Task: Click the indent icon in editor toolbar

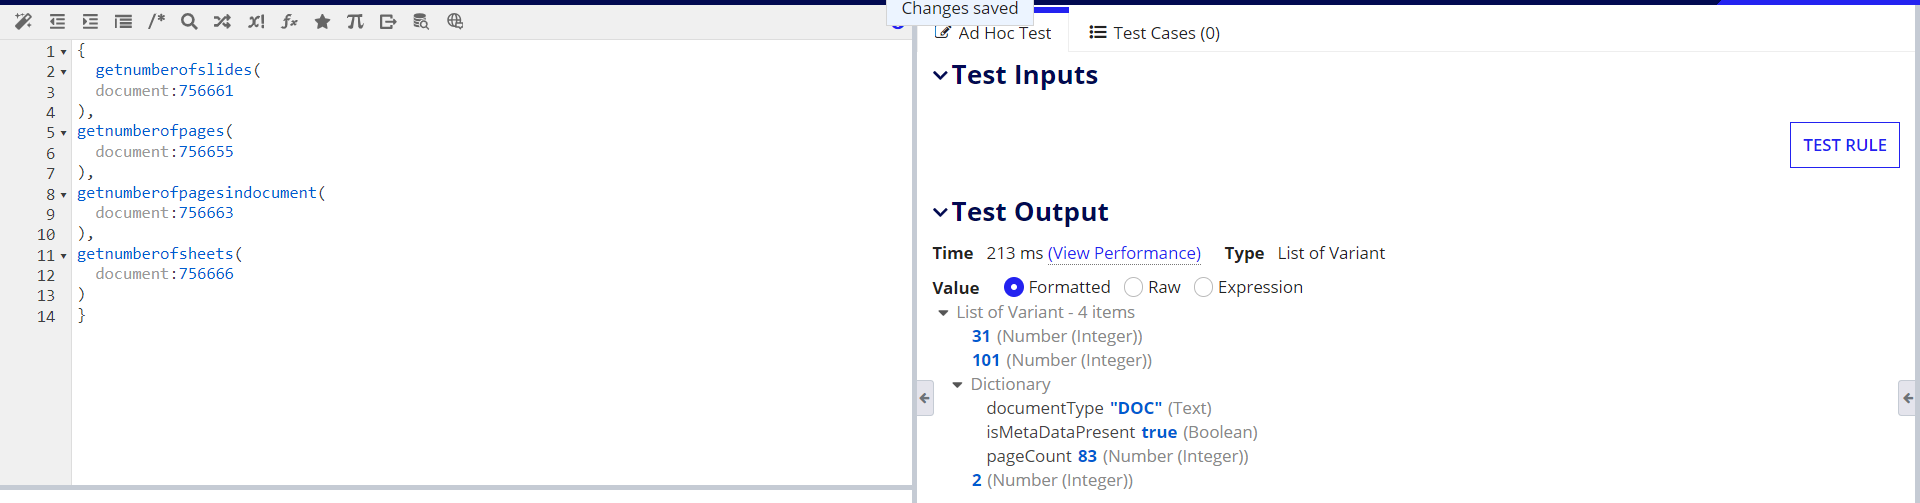Action: click(x=90, y=21)
